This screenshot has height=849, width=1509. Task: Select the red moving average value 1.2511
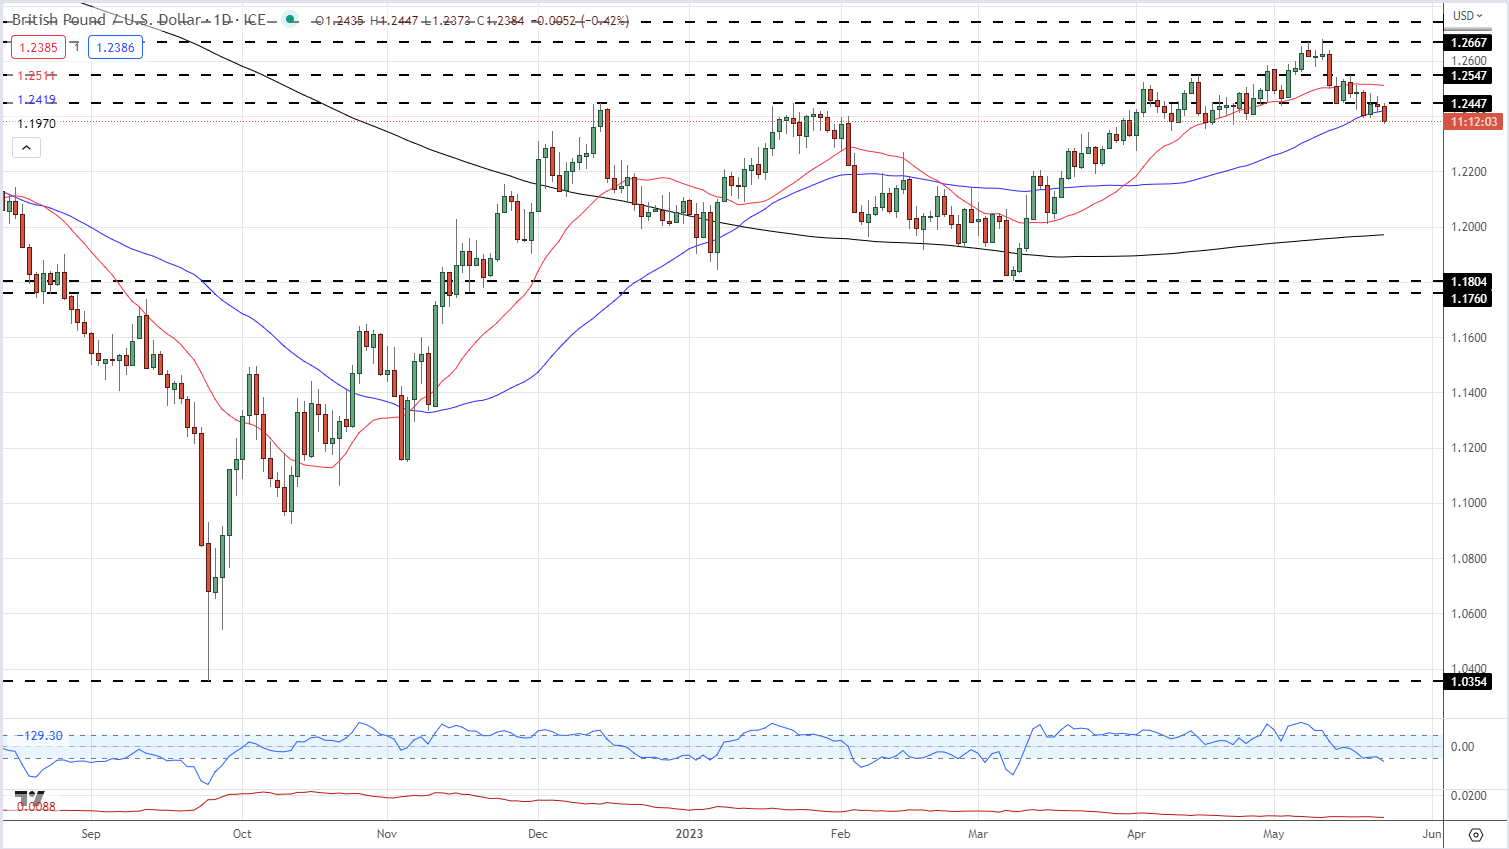(x=37, y=75)
